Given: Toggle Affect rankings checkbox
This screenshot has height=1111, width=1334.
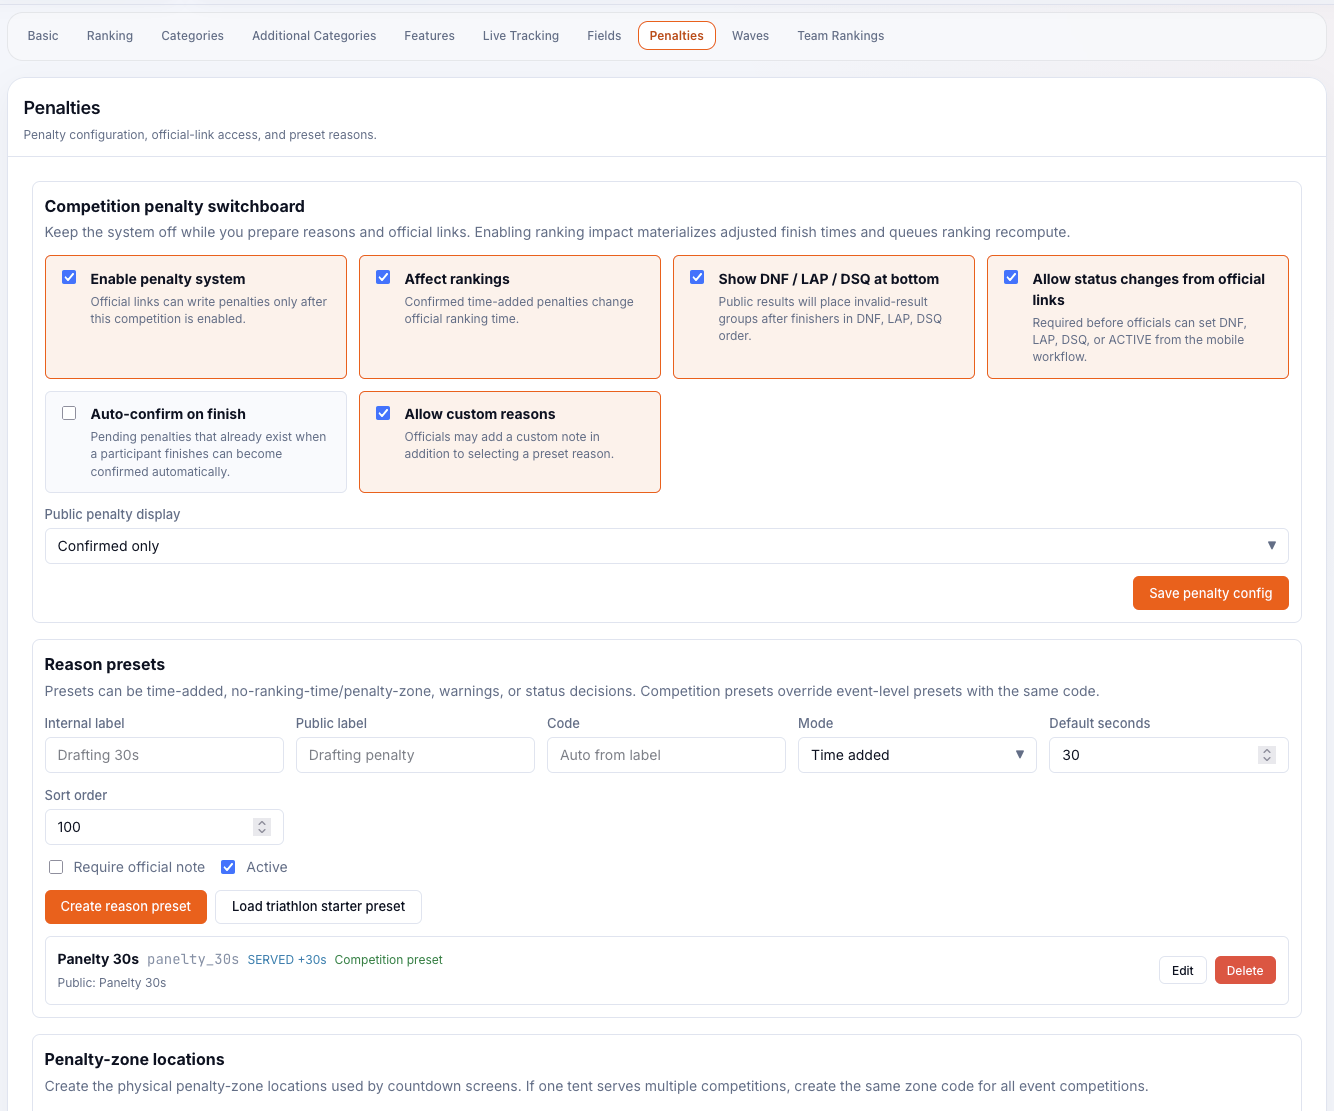Looking at the screenshot, I should click(383, 278).
